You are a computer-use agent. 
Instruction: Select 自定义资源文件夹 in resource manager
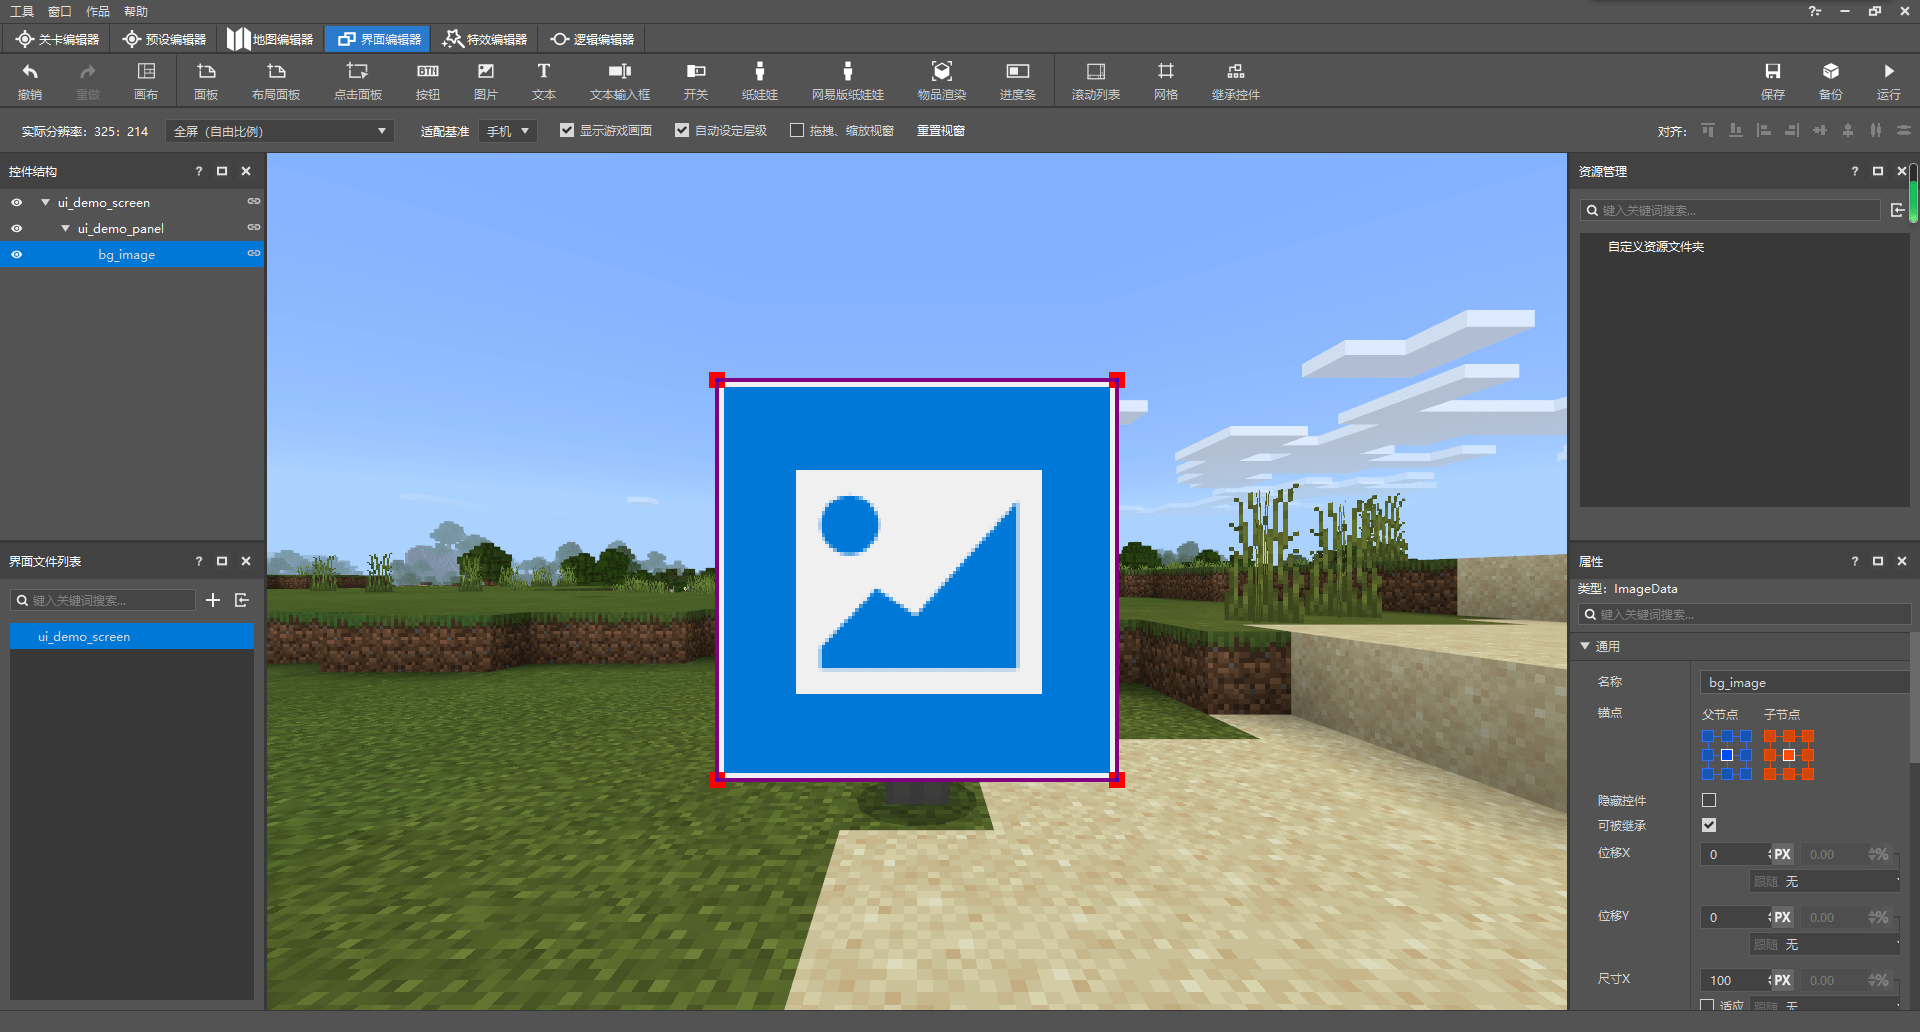click(x=1656, y=246)
